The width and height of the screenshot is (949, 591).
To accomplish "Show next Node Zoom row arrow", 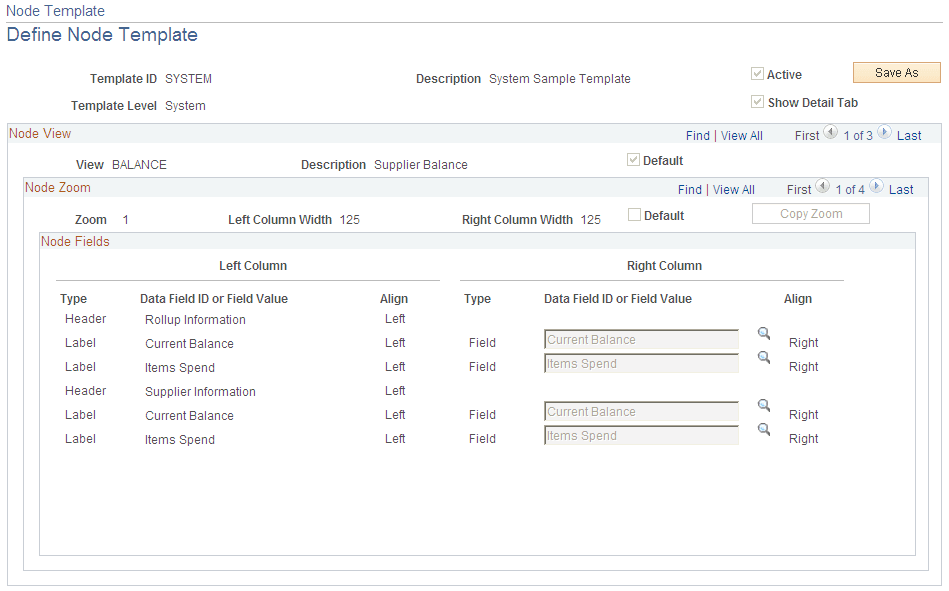I will 876,188.
